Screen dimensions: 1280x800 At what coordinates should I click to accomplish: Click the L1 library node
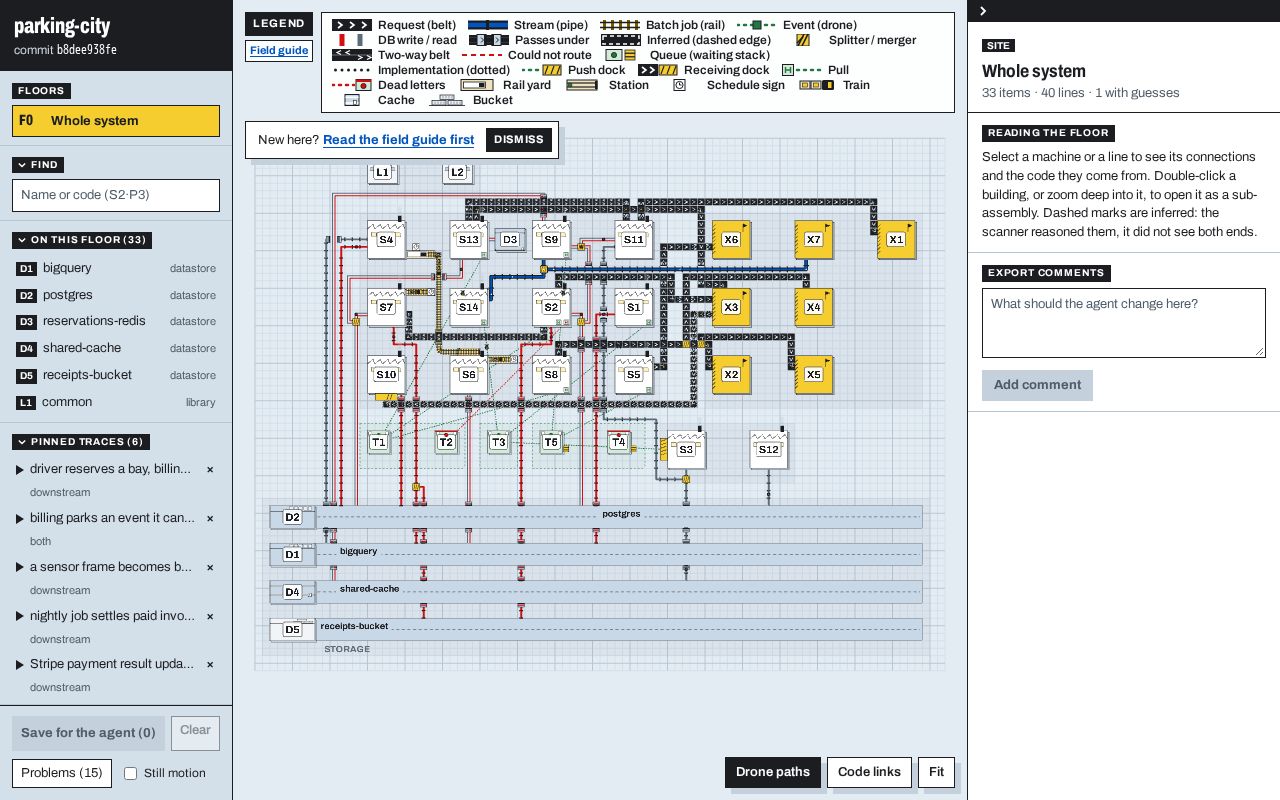coord(382,173)
